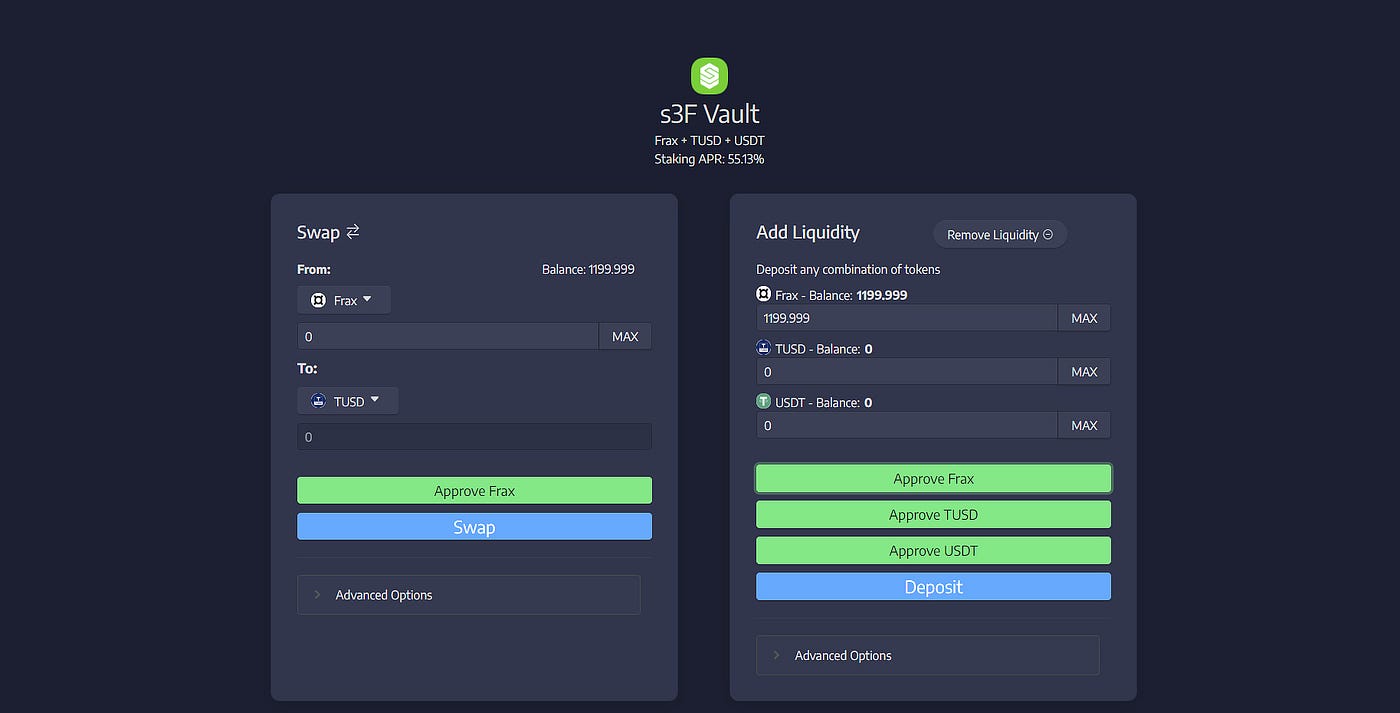Click the 'TUSD - Balance: 0' label
1400x713 pixels.
pyautogui.click(x=824, y=349)
